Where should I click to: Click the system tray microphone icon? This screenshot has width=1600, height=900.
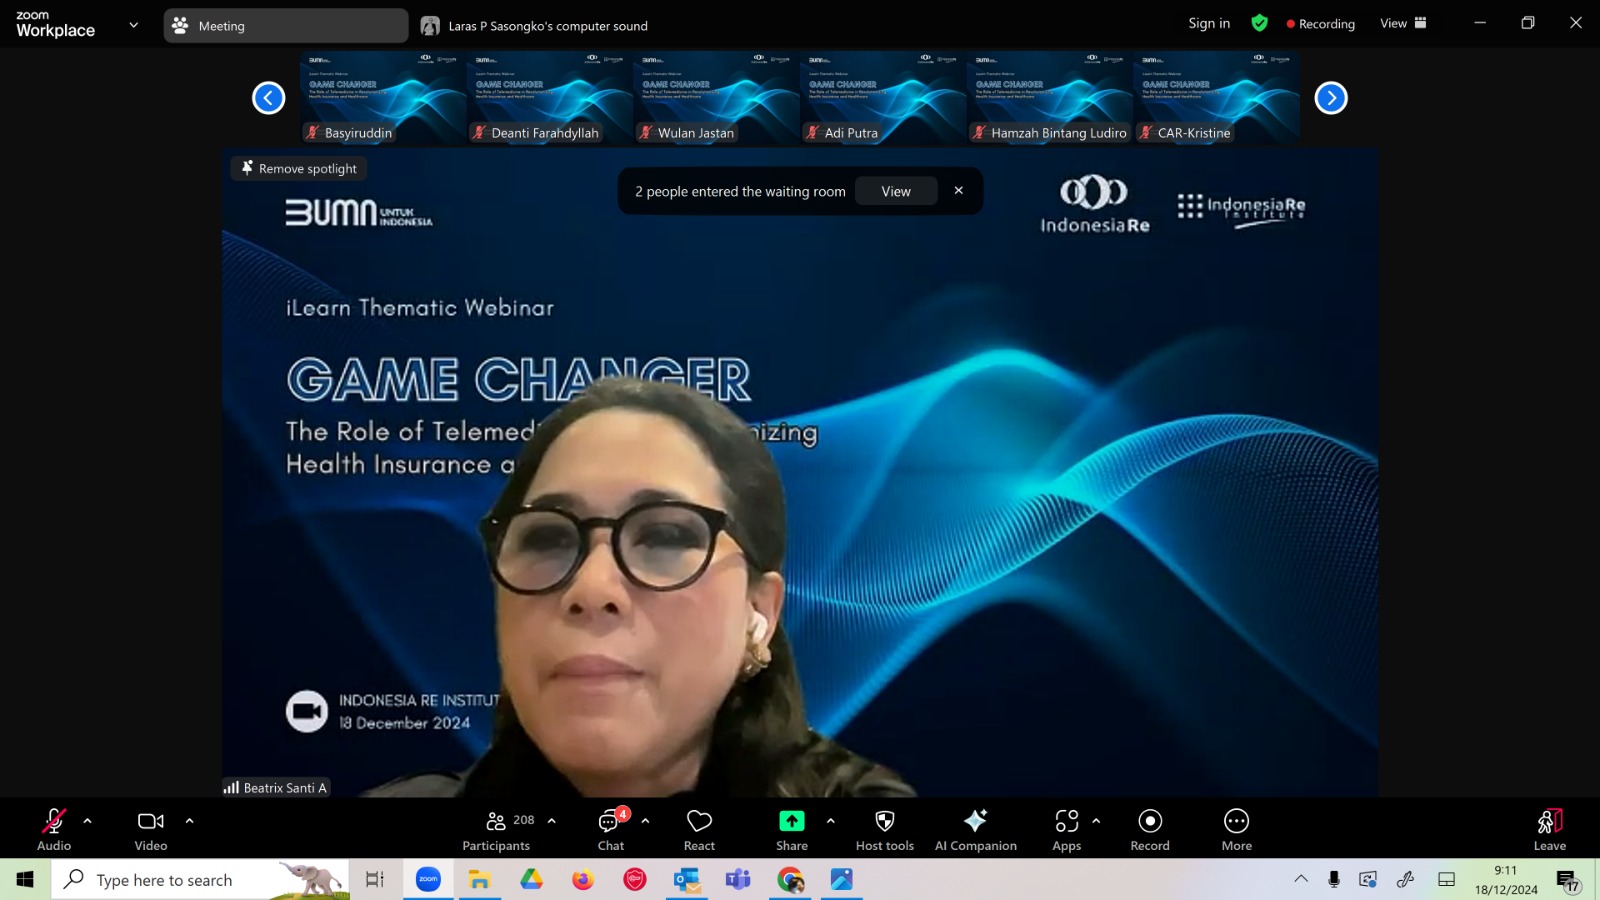click(x=1334, y=879)
